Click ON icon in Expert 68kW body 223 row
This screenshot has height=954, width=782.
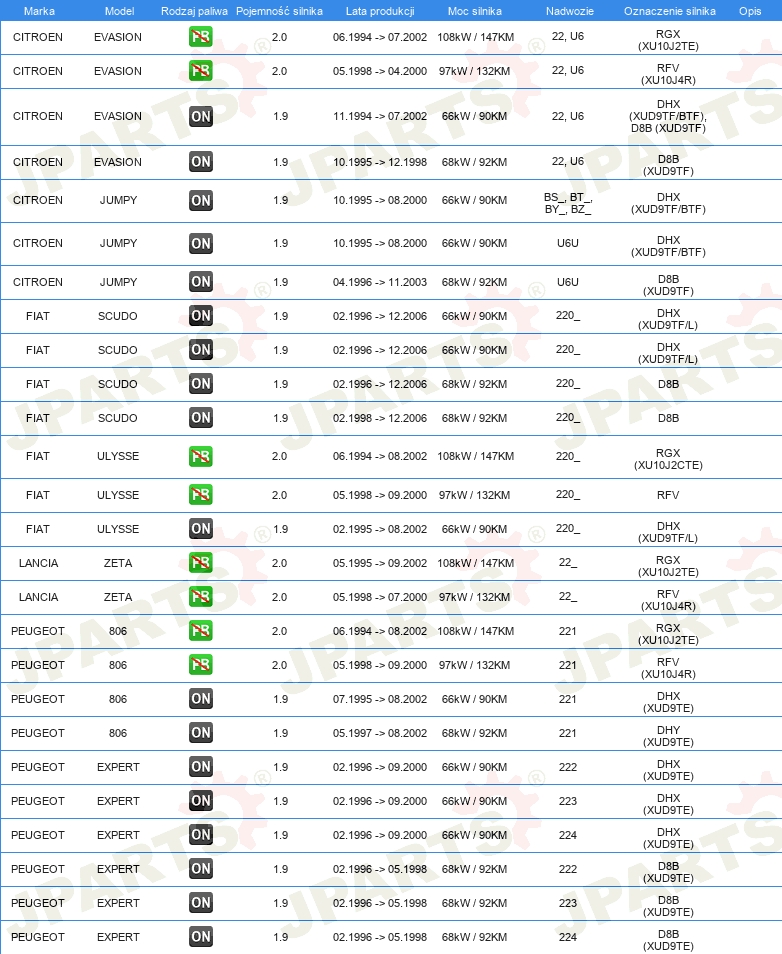click(x=200, y=903)
